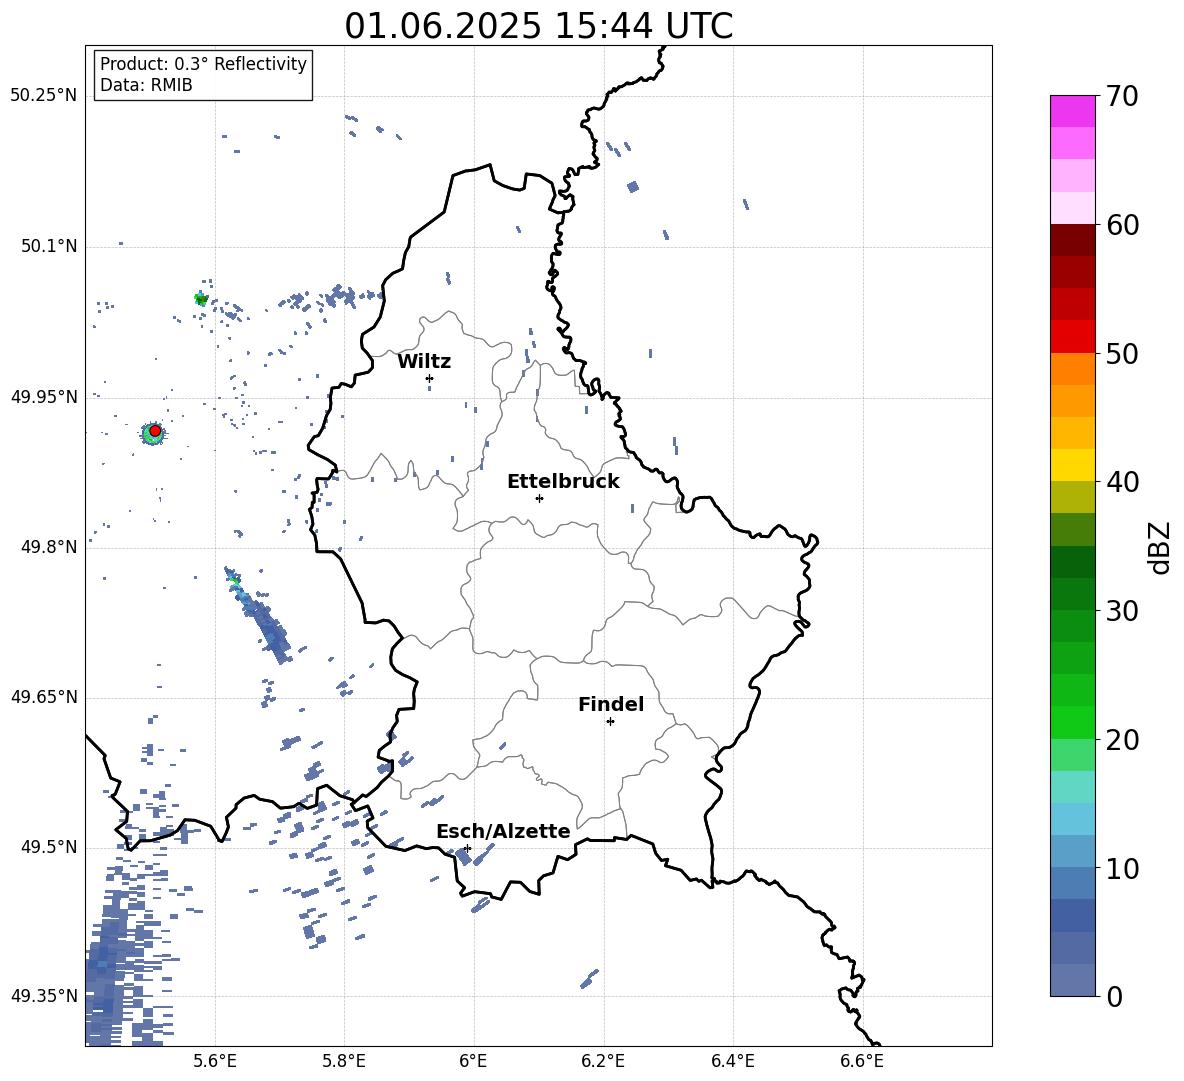
Task: Click the Esch/Alzette station label
Action: [504, 831]
